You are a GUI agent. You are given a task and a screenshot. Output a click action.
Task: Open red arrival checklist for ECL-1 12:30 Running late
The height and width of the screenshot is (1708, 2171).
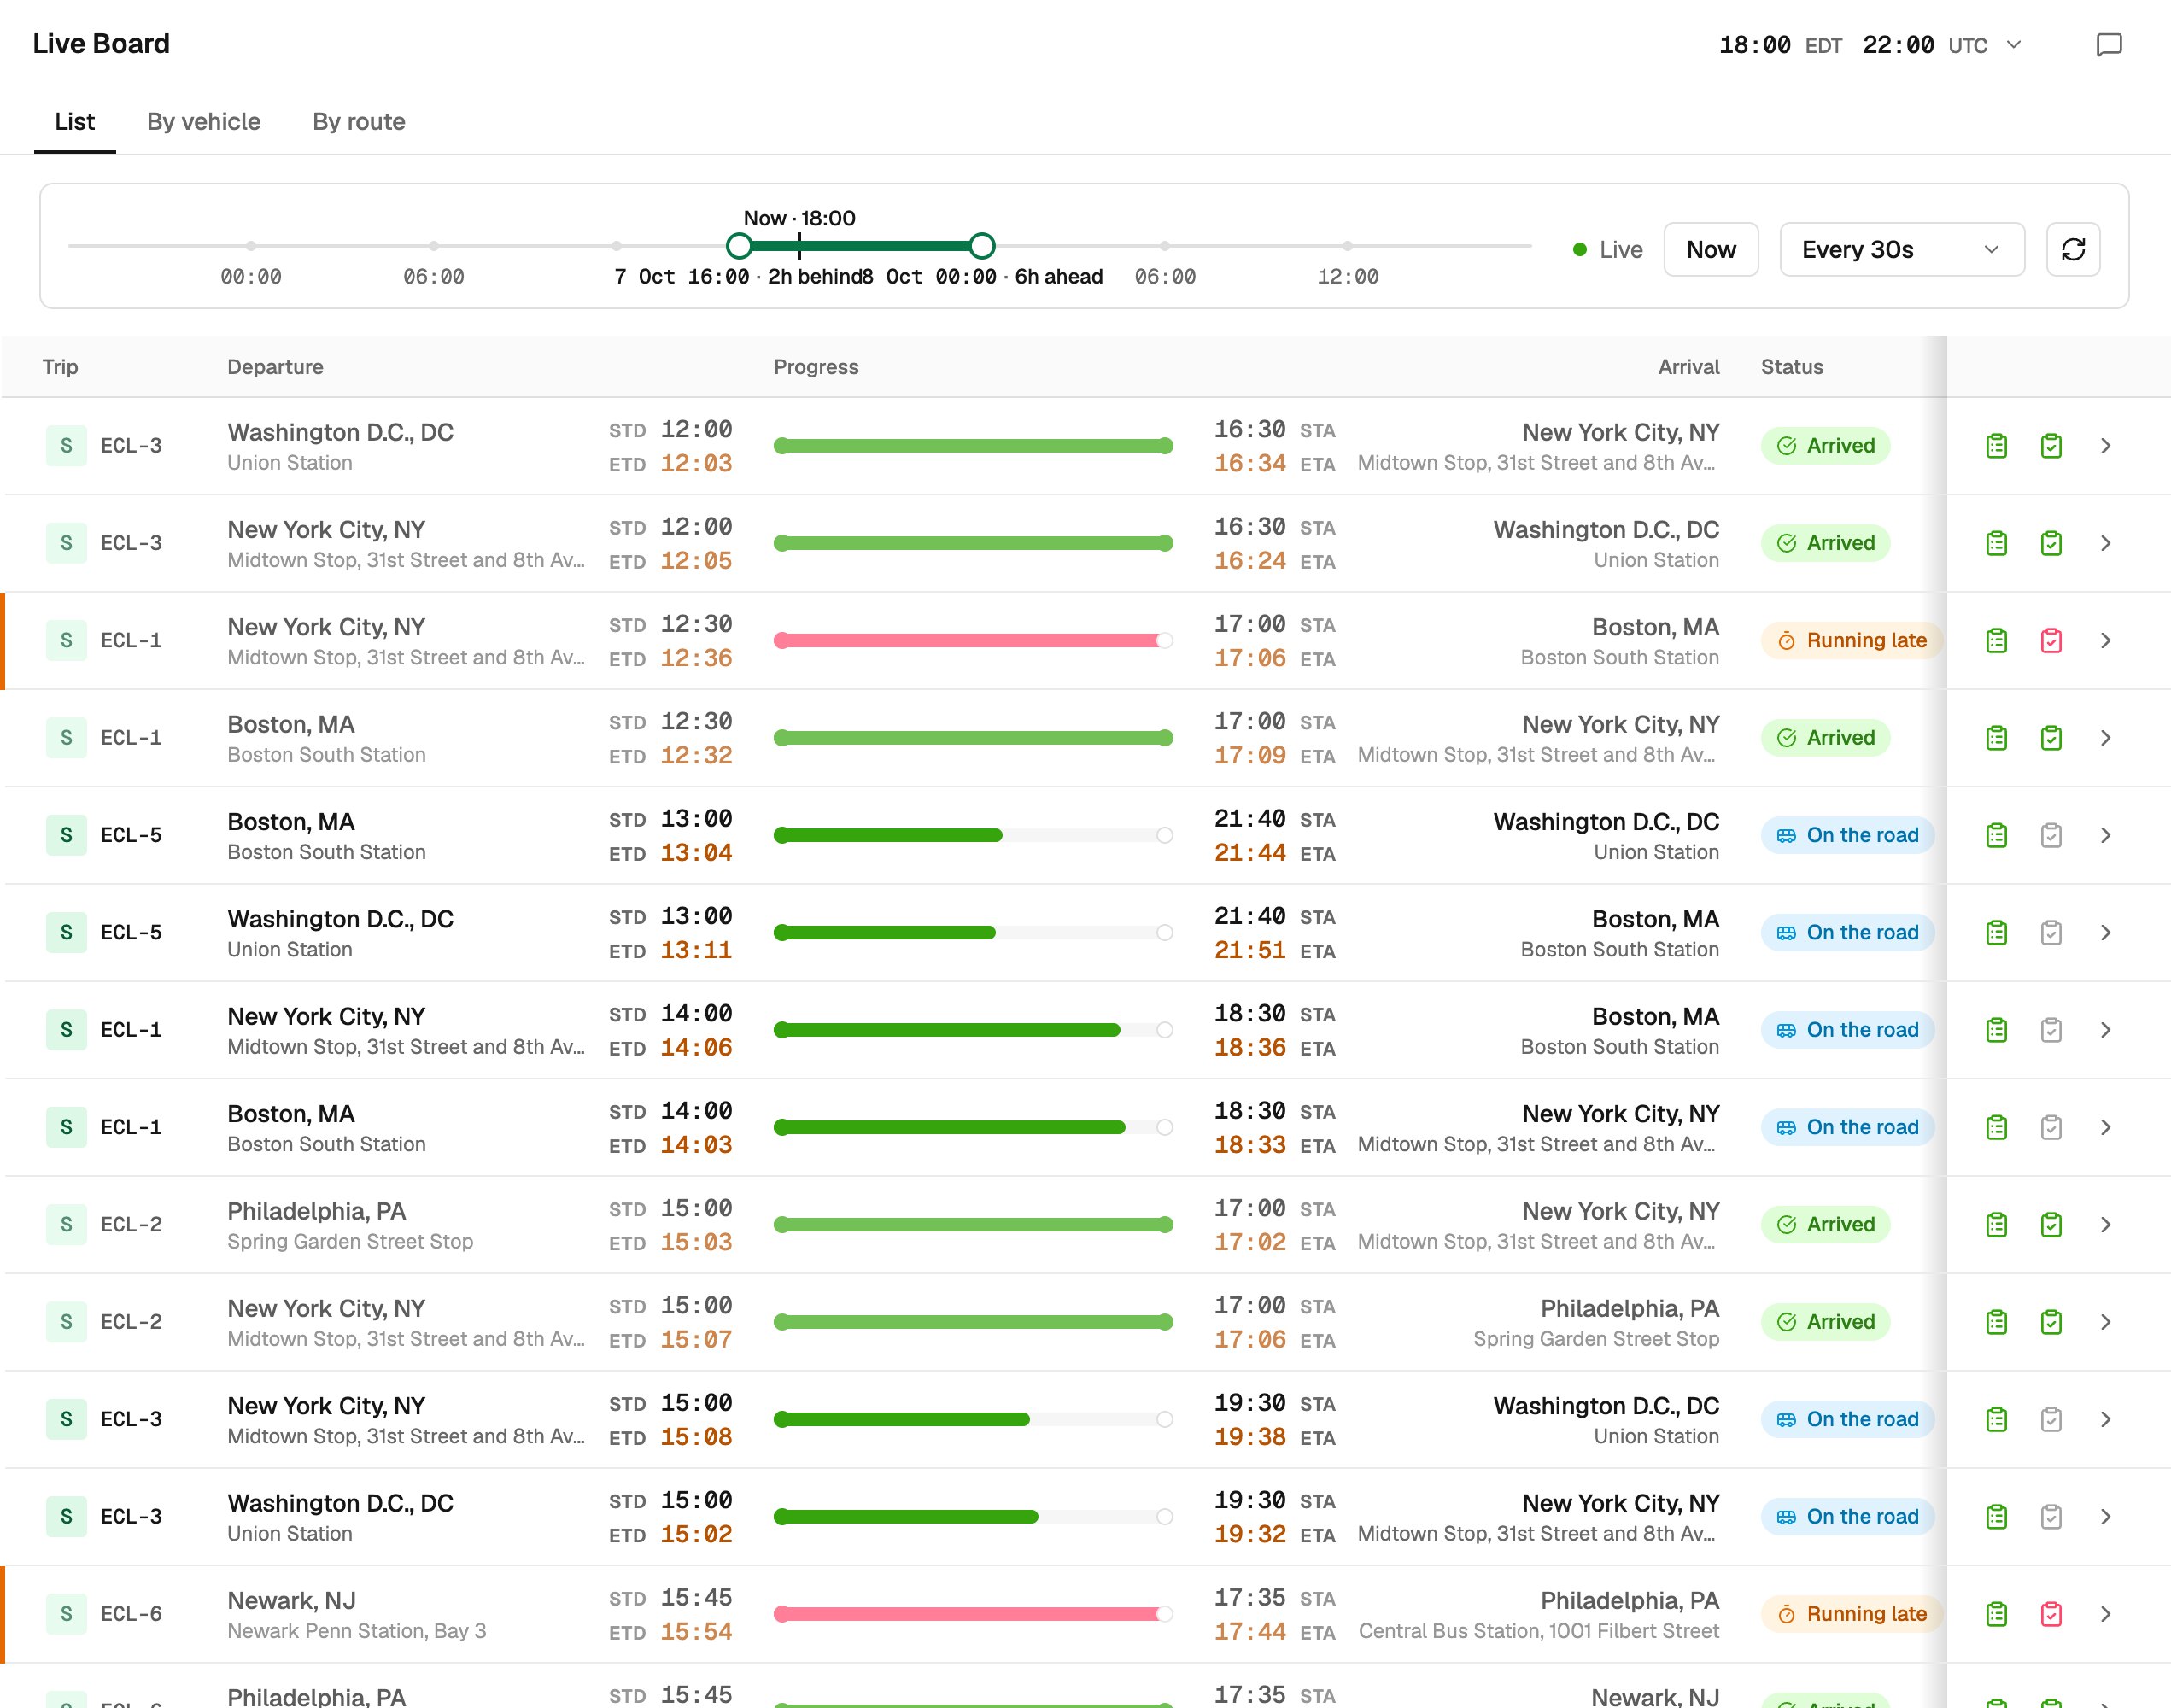[2051, 641]
